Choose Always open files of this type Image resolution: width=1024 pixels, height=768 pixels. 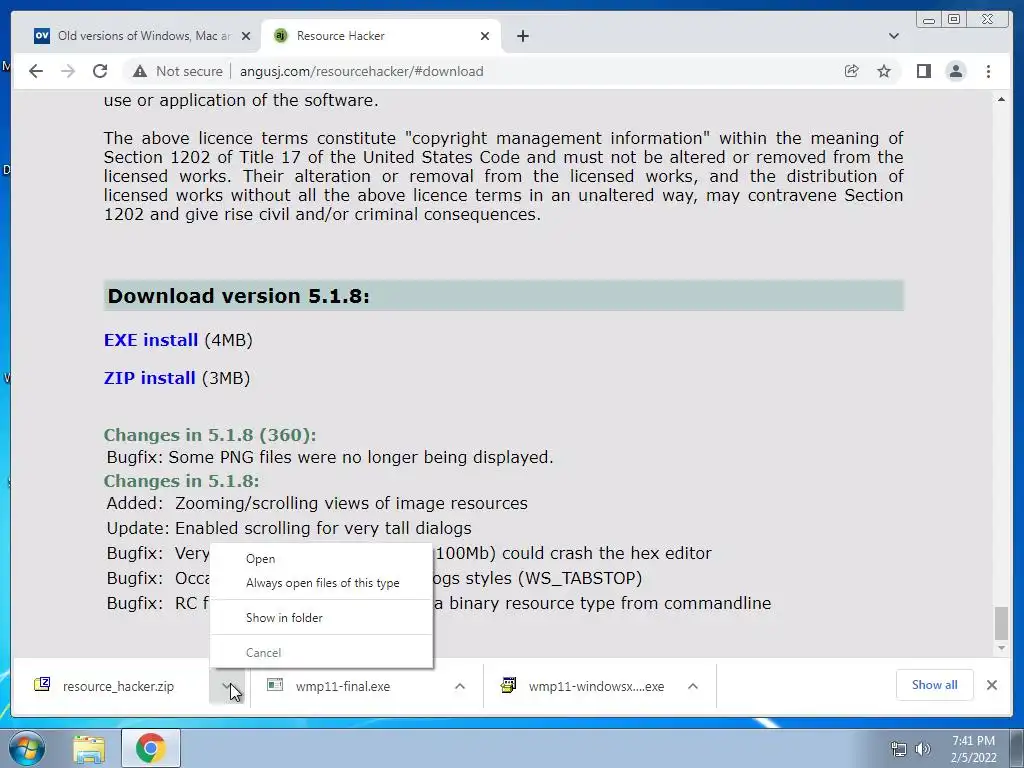[323, 583]
